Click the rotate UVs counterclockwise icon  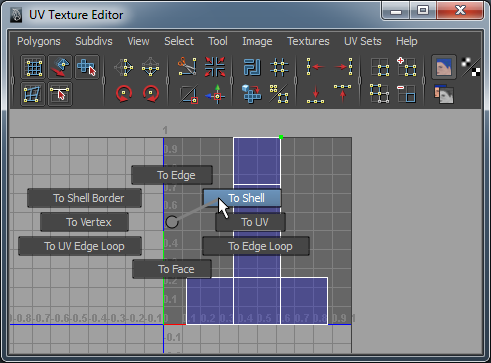[x=124, y=94]
